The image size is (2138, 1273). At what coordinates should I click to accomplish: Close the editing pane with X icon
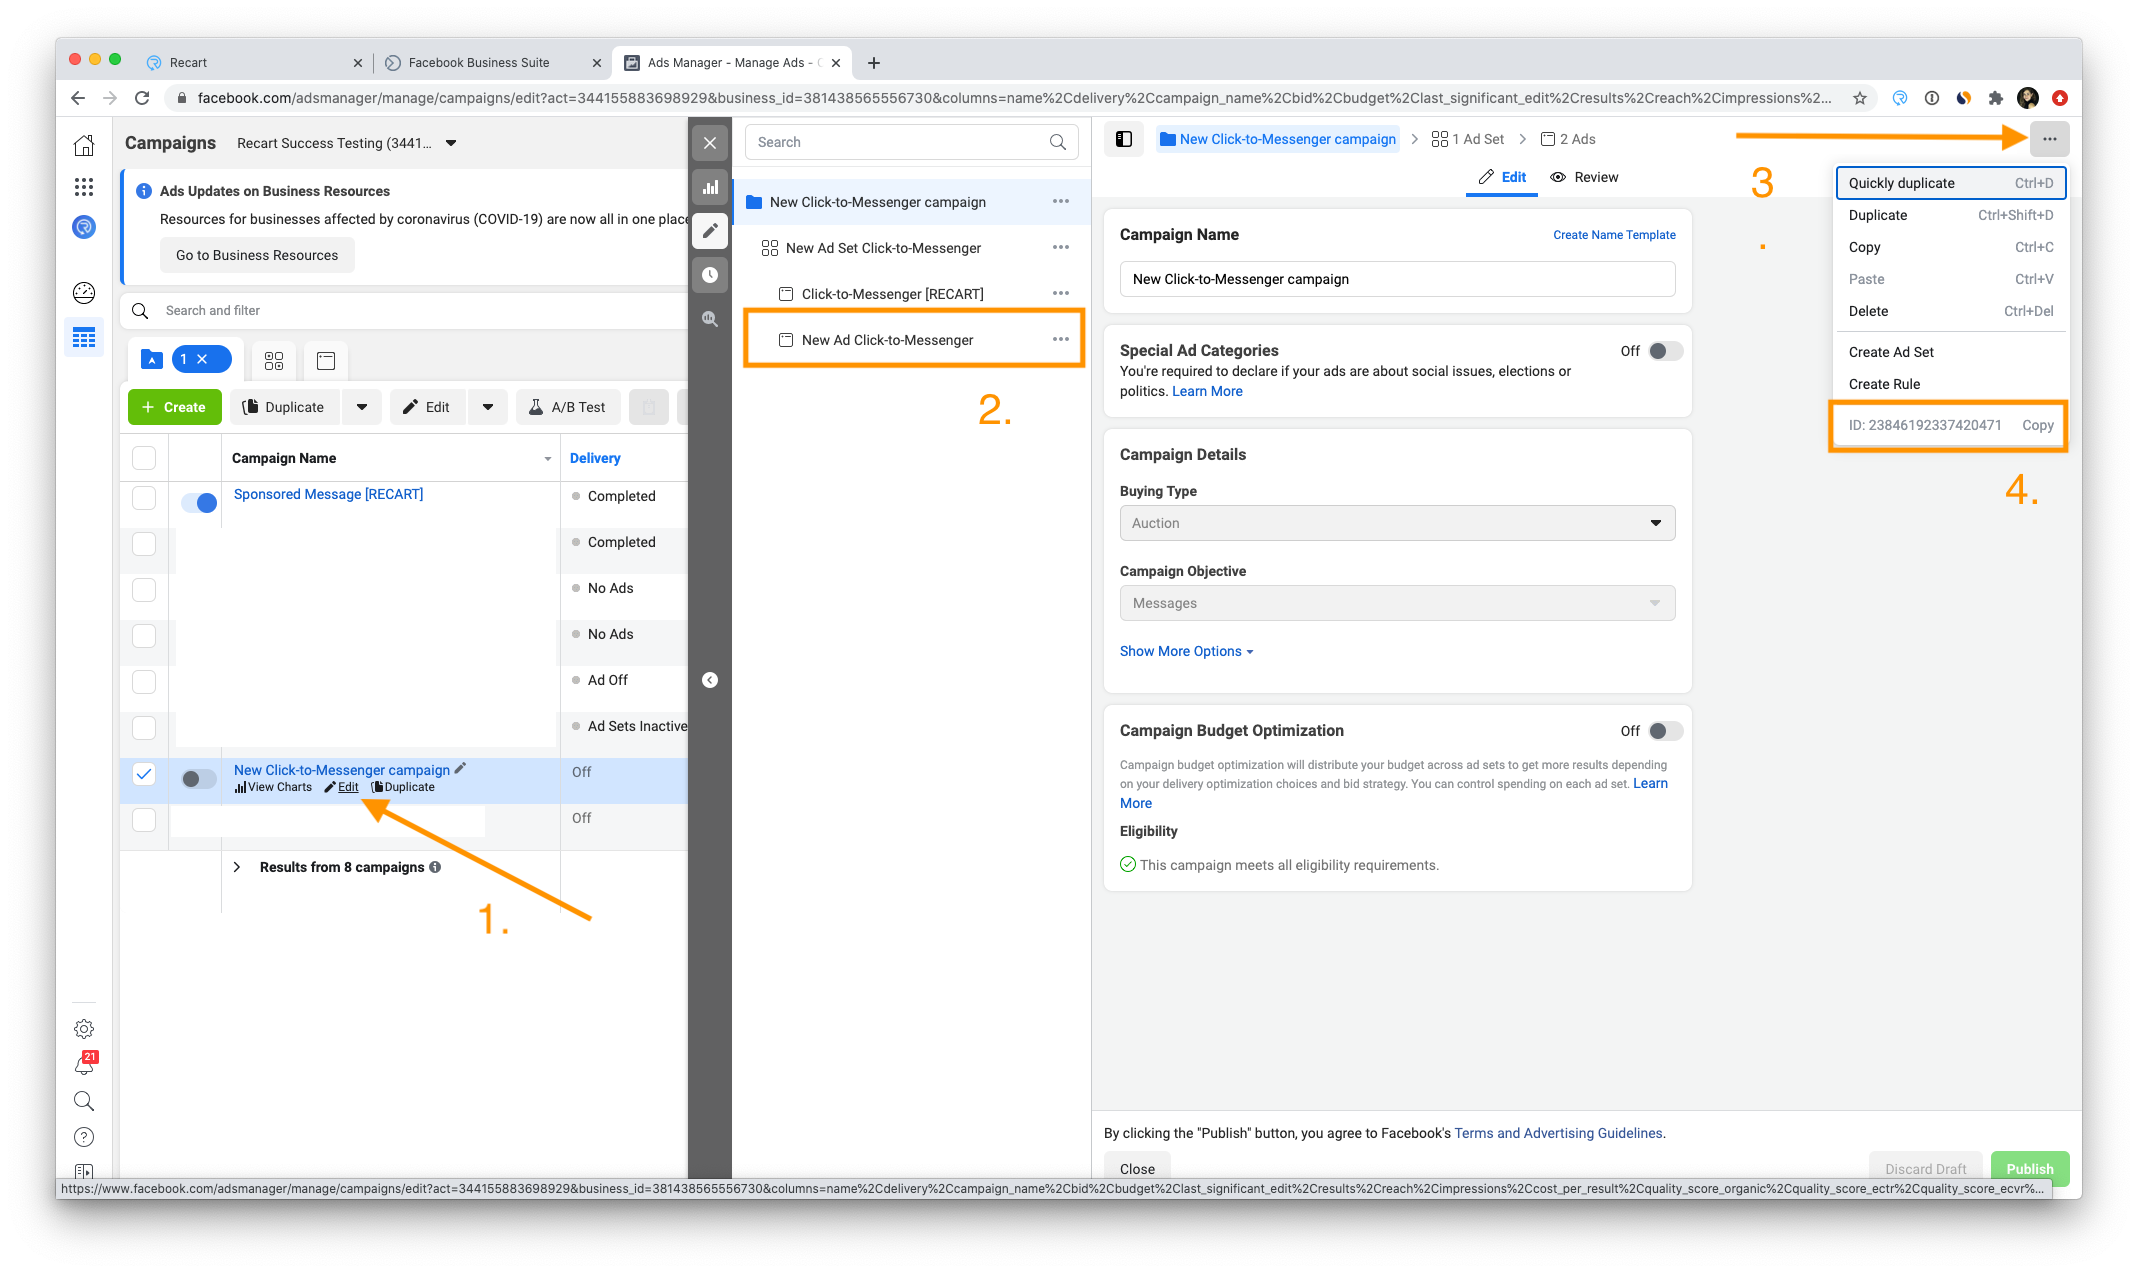tap(710, 143)
